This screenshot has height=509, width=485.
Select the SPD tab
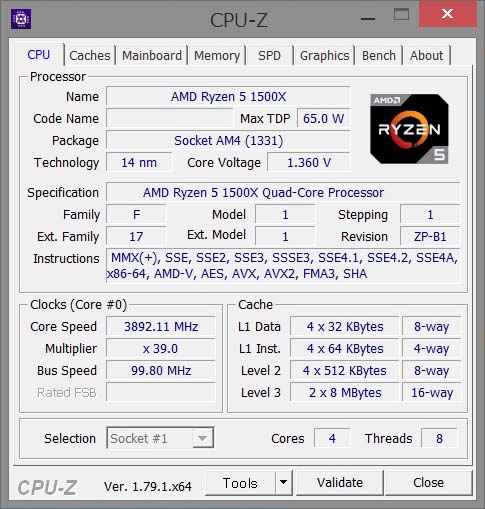coord(269,55)
